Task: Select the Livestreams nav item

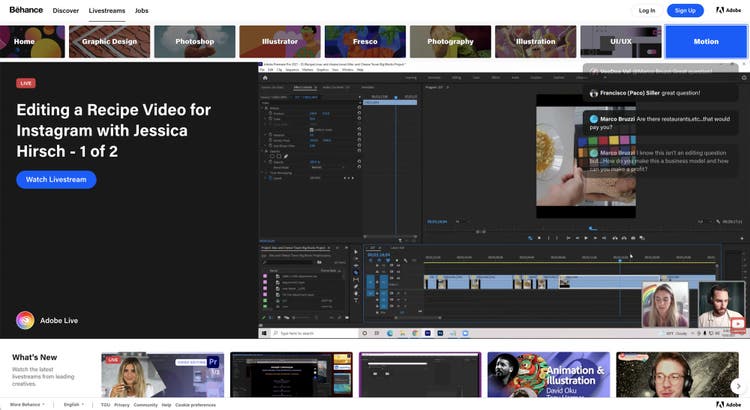Action: (x=107, y=10)
